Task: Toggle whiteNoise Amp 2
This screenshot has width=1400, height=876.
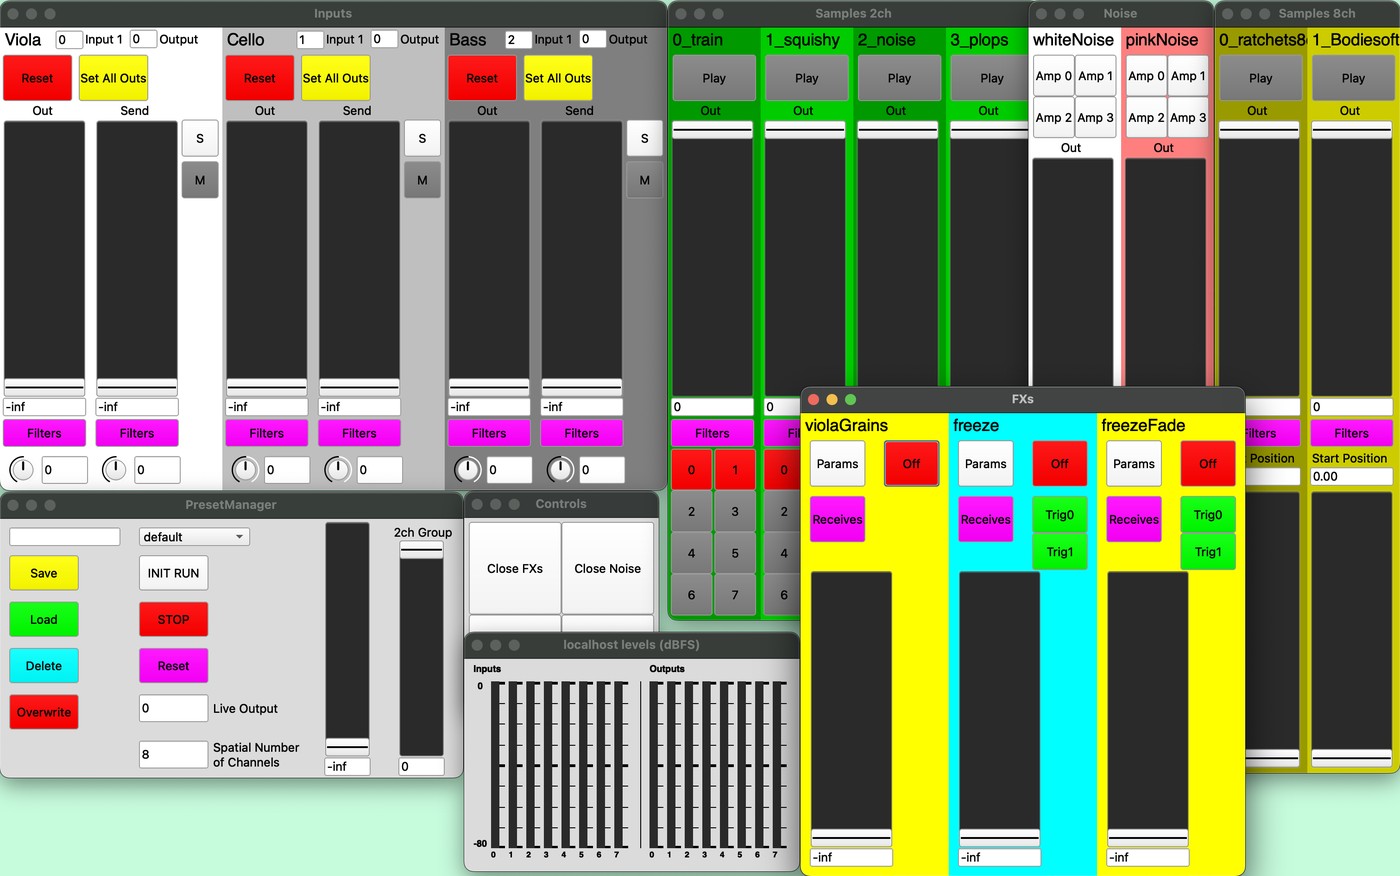Action: (x=1054, y=117)
